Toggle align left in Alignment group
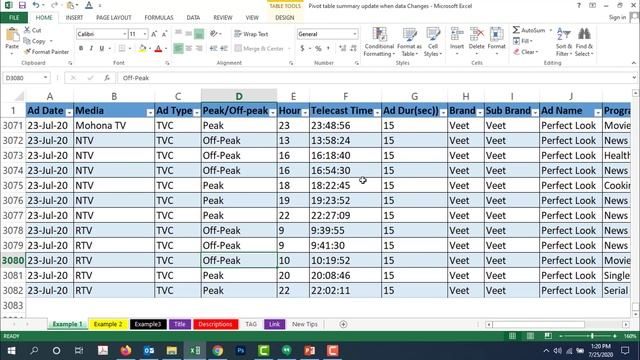Screen dimensions: 640x360 pos(178,49)
